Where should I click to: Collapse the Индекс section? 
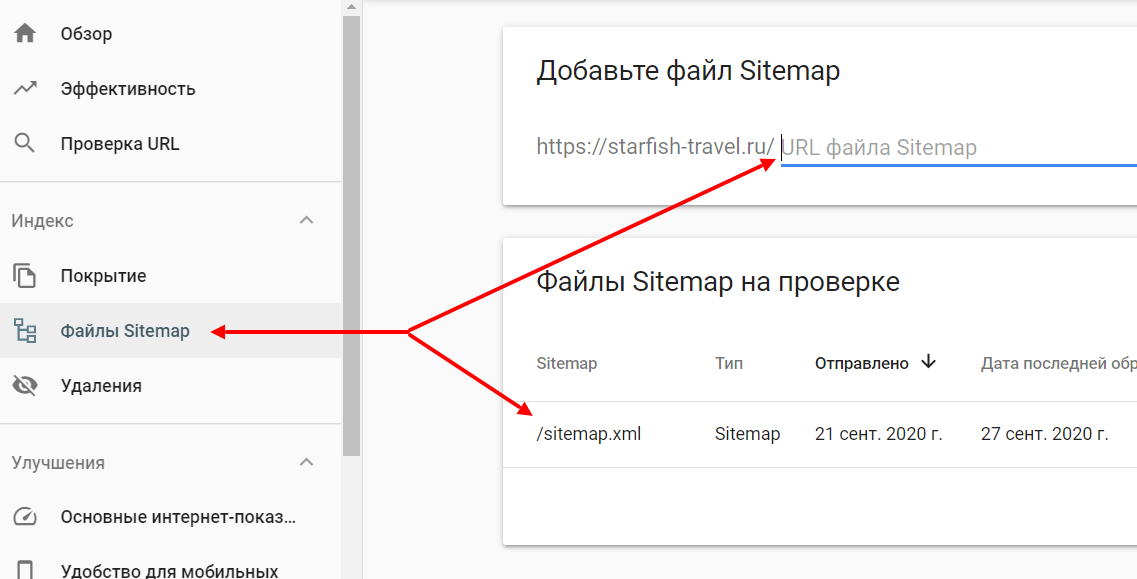[308, 220]
